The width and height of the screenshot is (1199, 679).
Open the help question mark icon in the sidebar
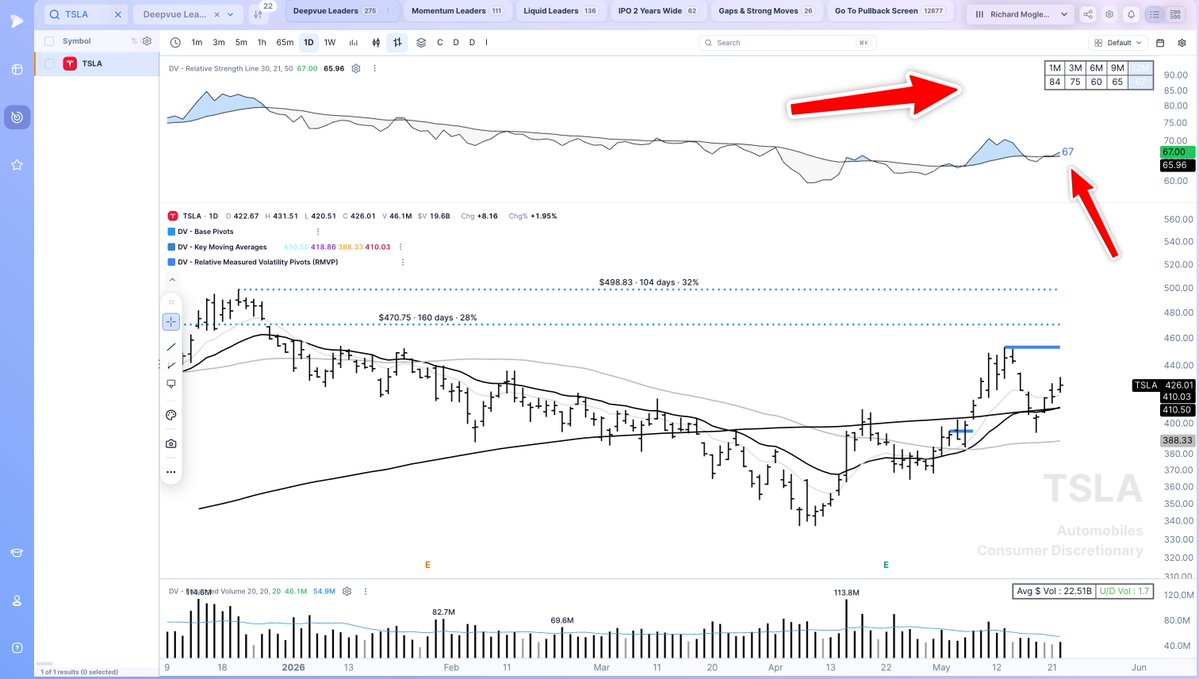17,648
